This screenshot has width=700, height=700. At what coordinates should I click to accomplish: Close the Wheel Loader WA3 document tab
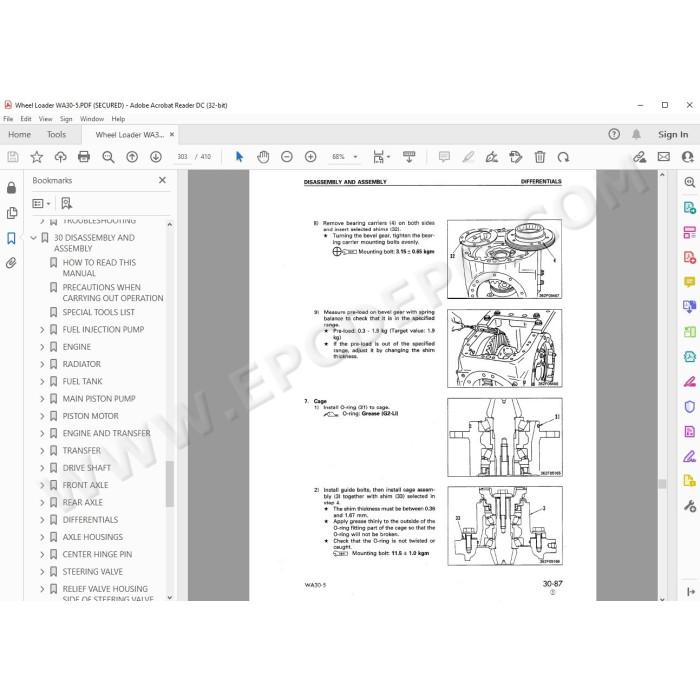(x=172, y=134)
